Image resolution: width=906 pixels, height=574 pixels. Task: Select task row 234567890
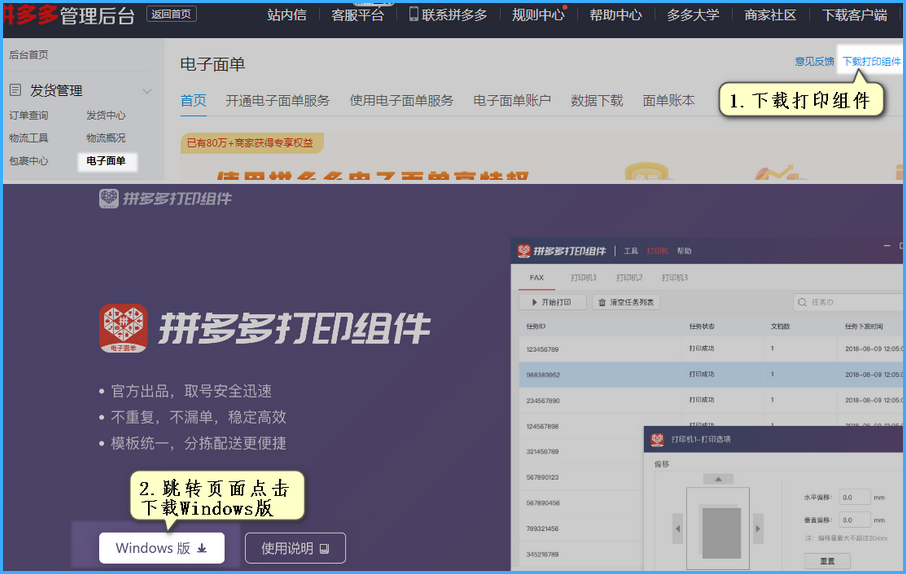pos(711,400)
